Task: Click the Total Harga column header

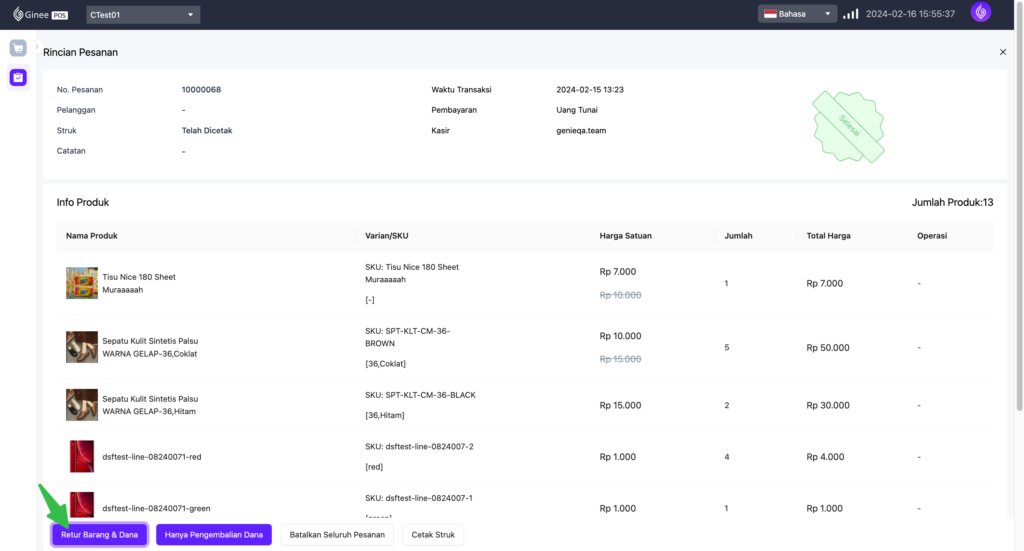Action: click(828, 236)
